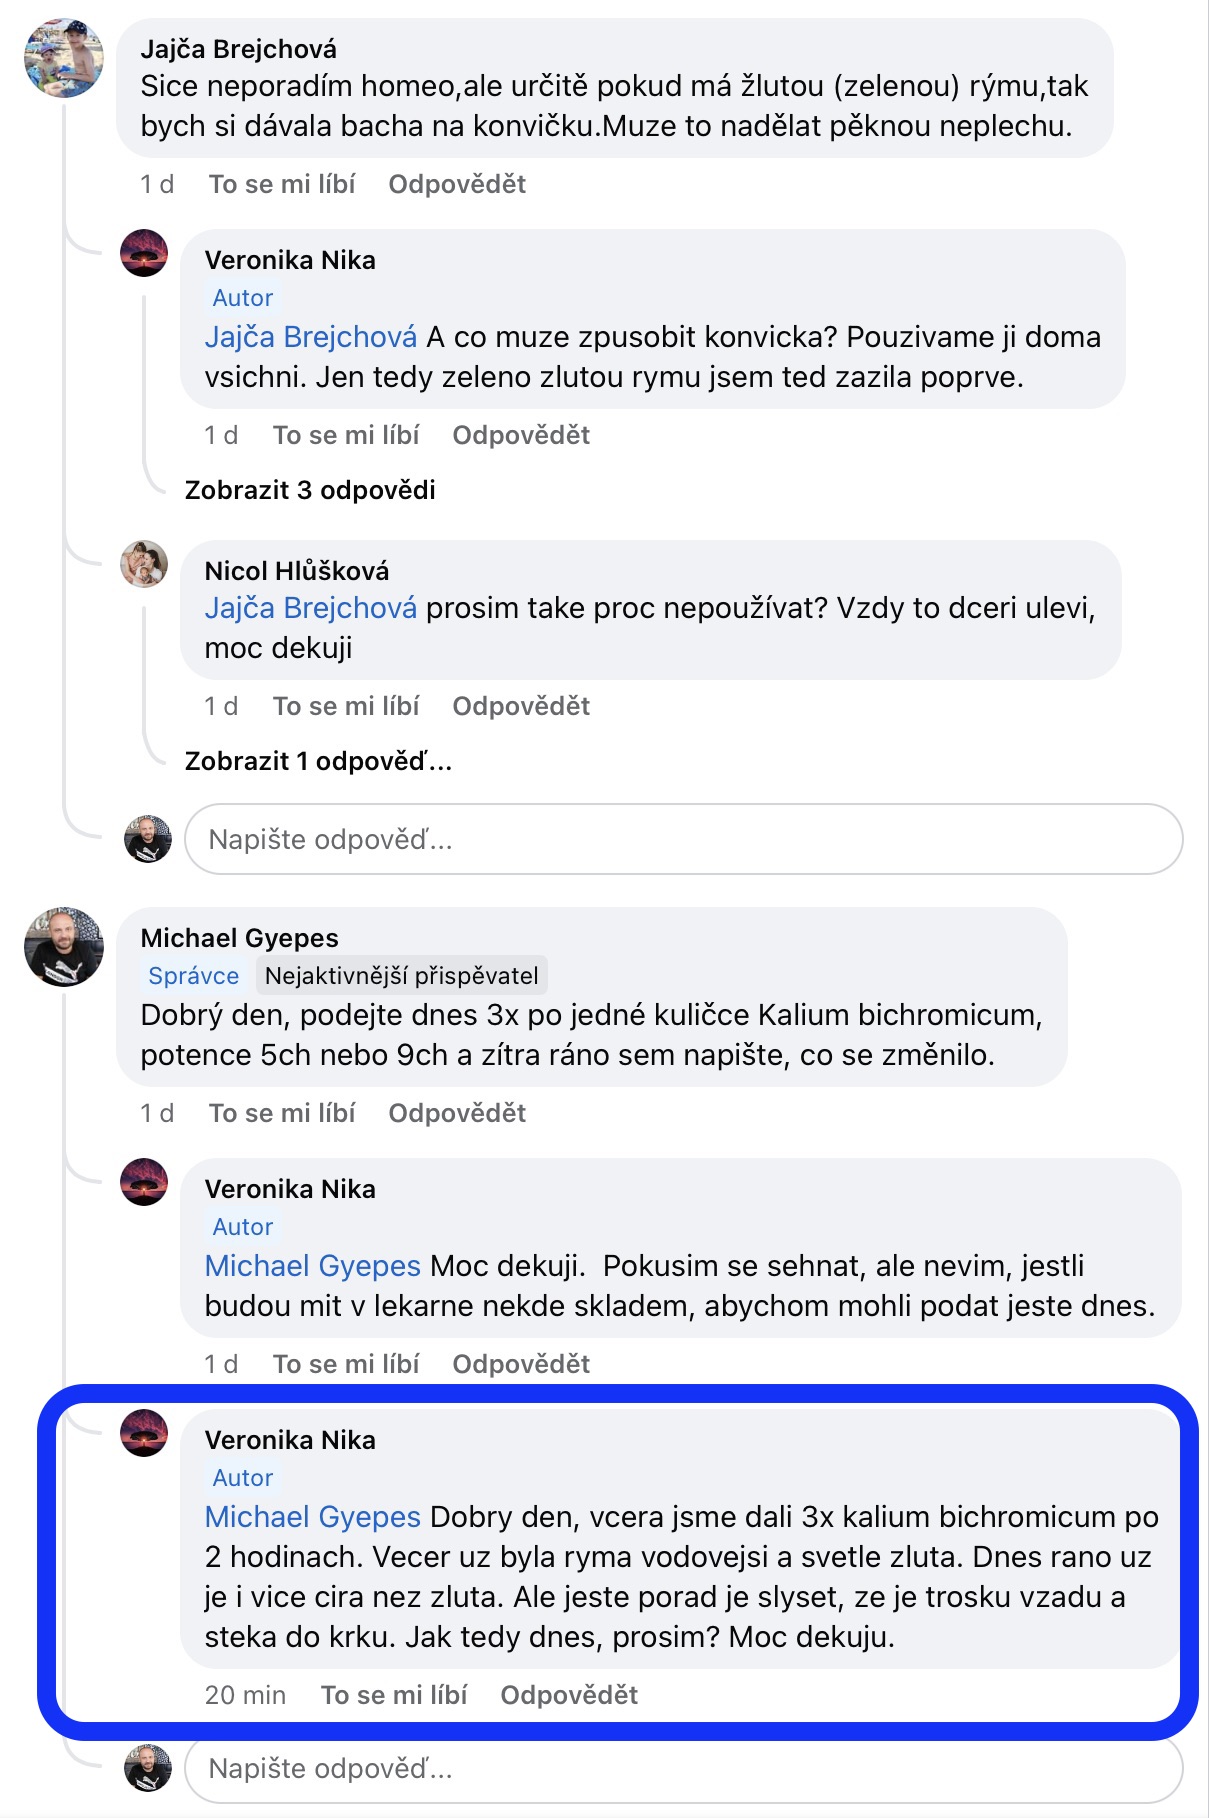This screenshot has height=1818, width=1209.
Task: Like Jajča Brejchová's comment
Action: coord(282,184)
